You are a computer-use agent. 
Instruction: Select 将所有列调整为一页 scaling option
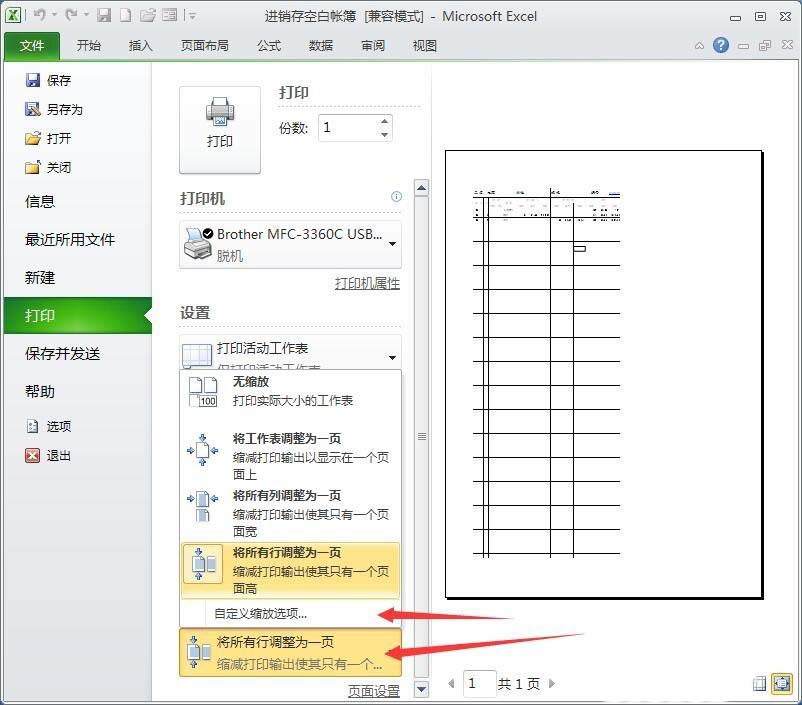coord(291,513)
